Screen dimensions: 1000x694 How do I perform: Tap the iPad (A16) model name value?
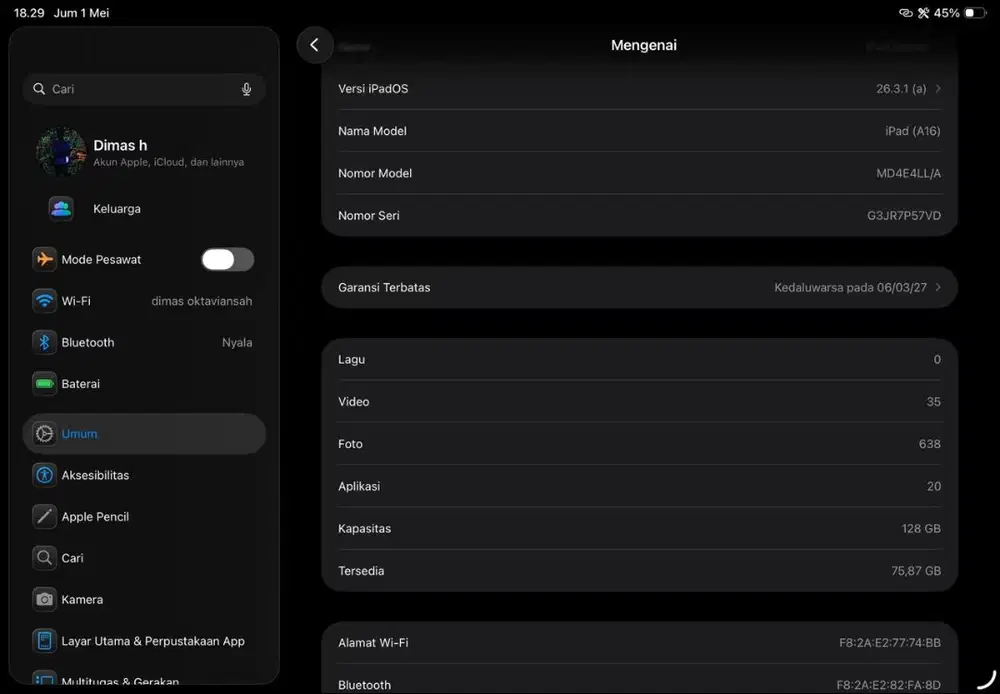coord(913,131)
